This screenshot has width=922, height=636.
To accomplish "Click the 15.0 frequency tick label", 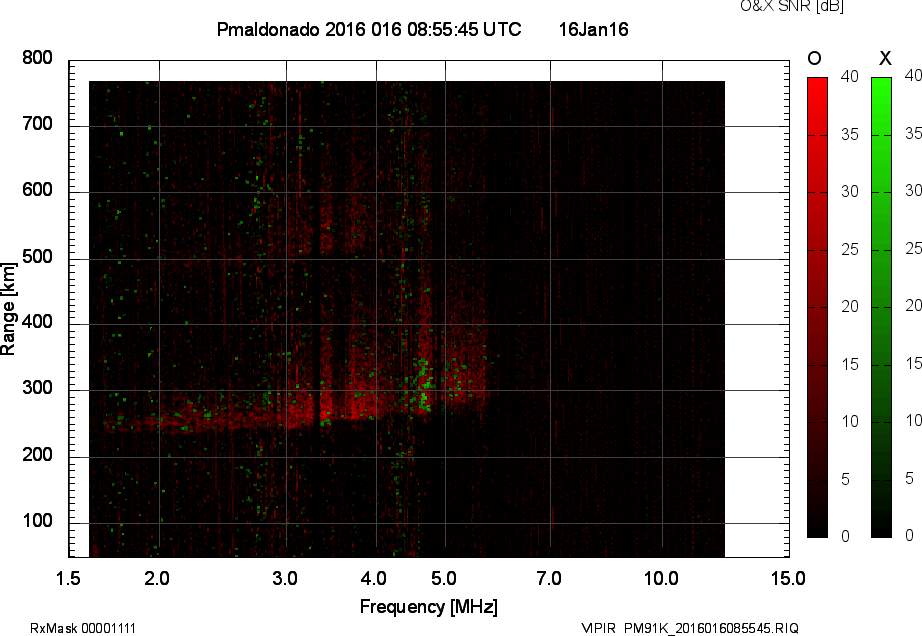I will (788, 578).
